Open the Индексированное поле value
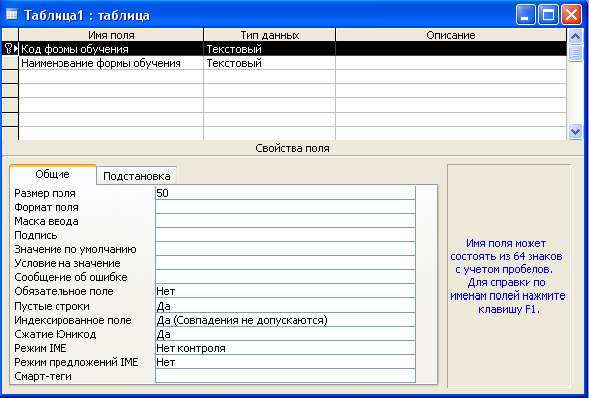Screen dimensions: 589x398 point(285,320)
